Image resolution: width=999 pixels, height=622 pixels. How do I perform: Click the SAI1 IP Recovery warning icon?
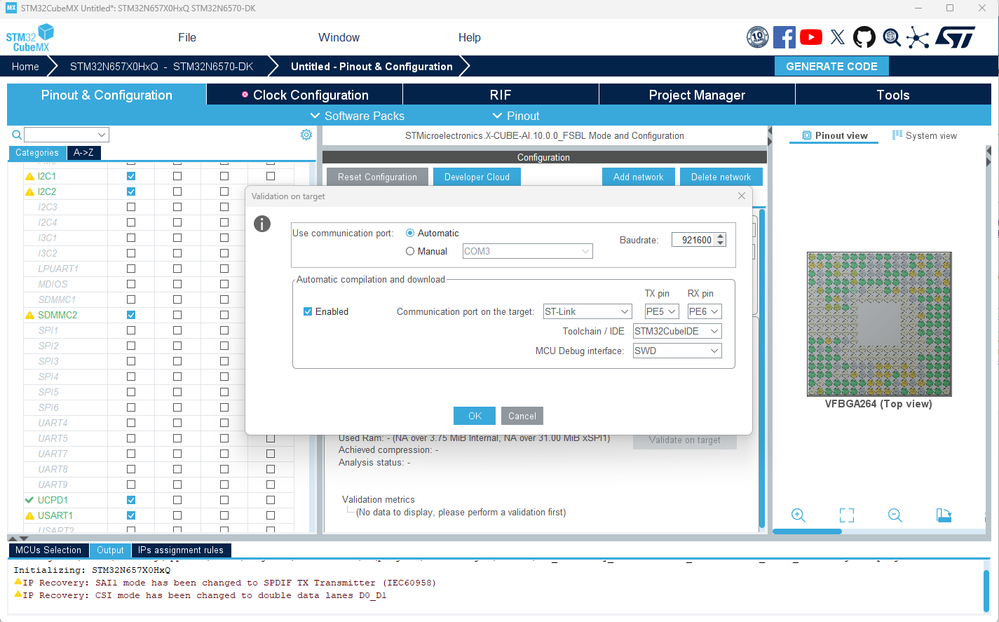18,582
